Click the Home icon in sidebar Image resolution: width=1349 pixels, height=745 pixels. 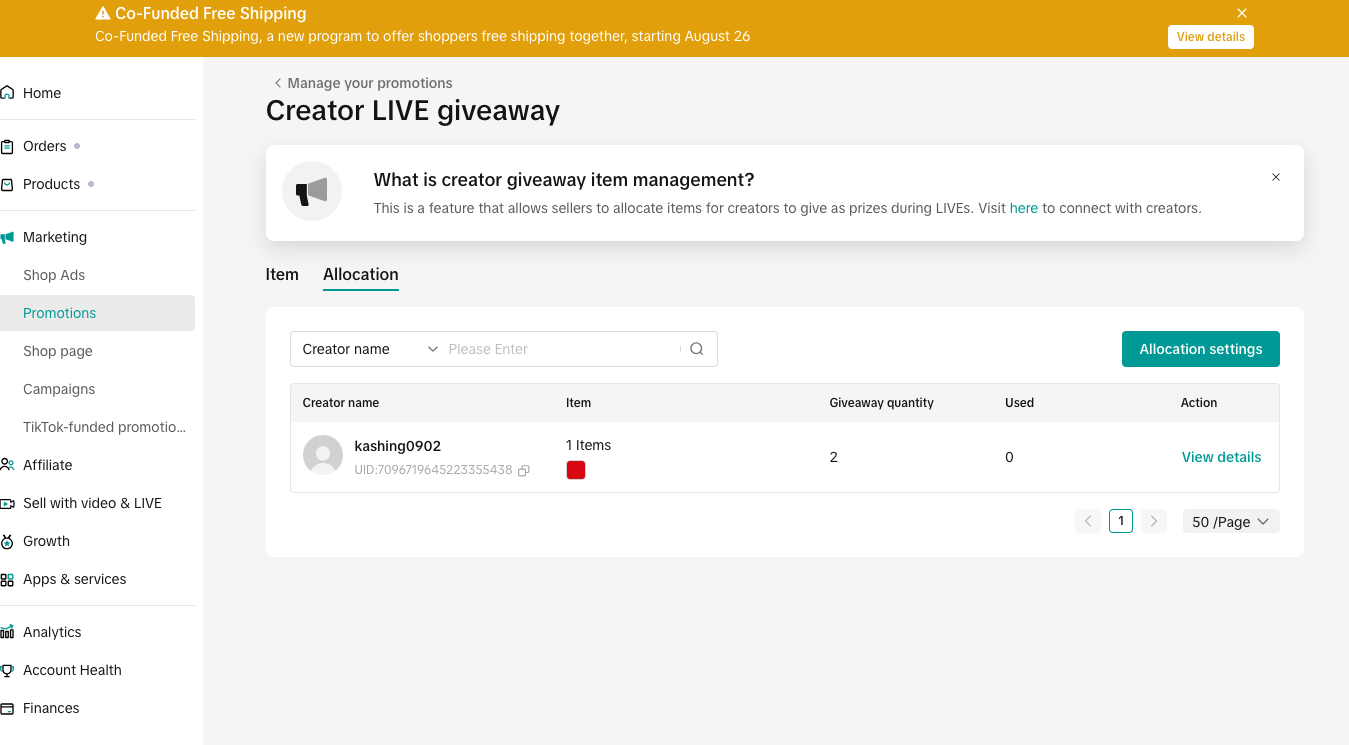(8, 93)
